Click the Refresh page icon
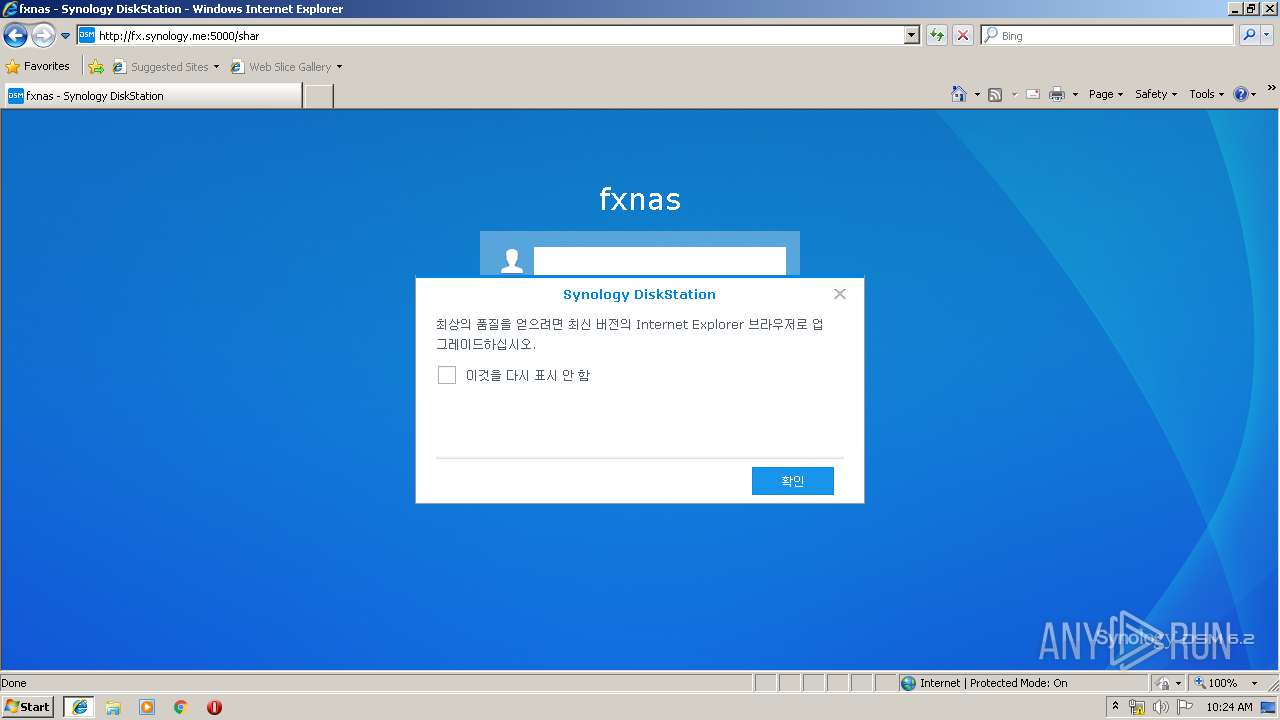Viewport: 1280px width, 720px height. (x=936, y=35)
